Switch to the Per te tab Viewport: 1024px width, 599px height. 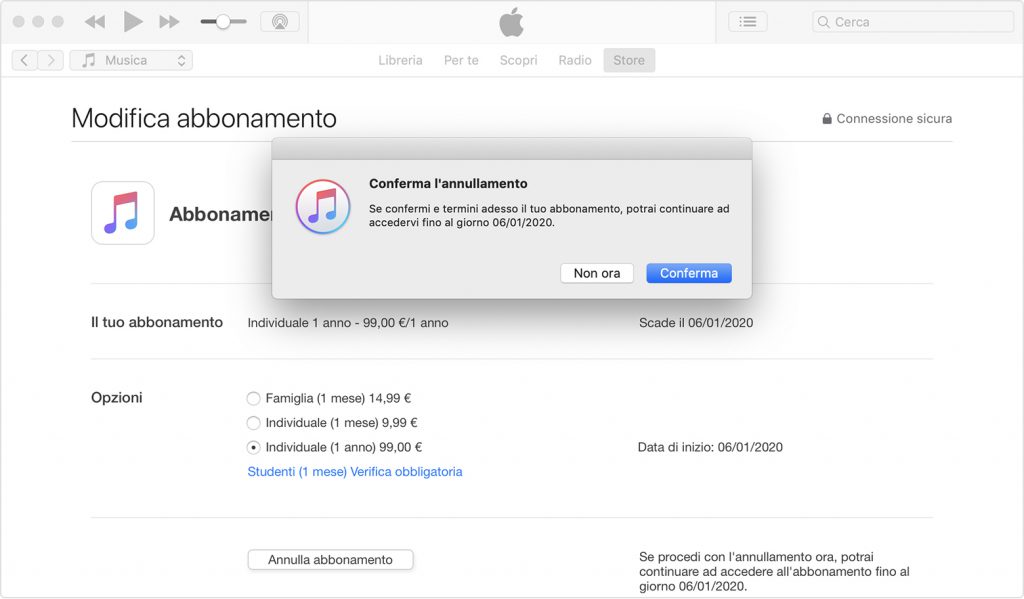461,60
